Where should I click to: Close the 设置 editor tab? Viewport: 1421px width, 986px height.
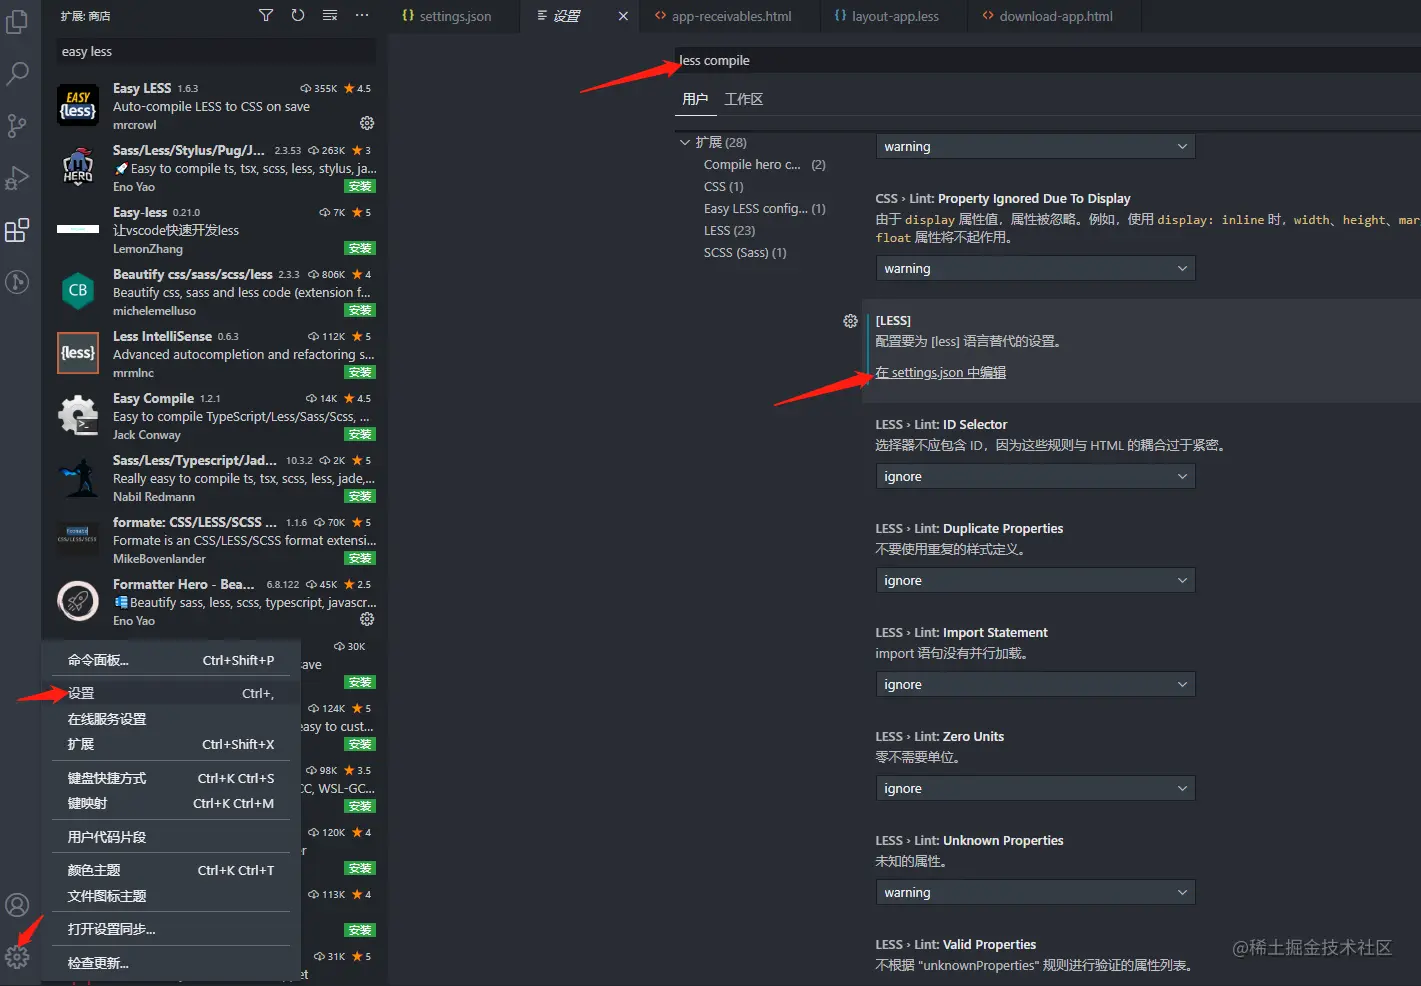(623, 16)
